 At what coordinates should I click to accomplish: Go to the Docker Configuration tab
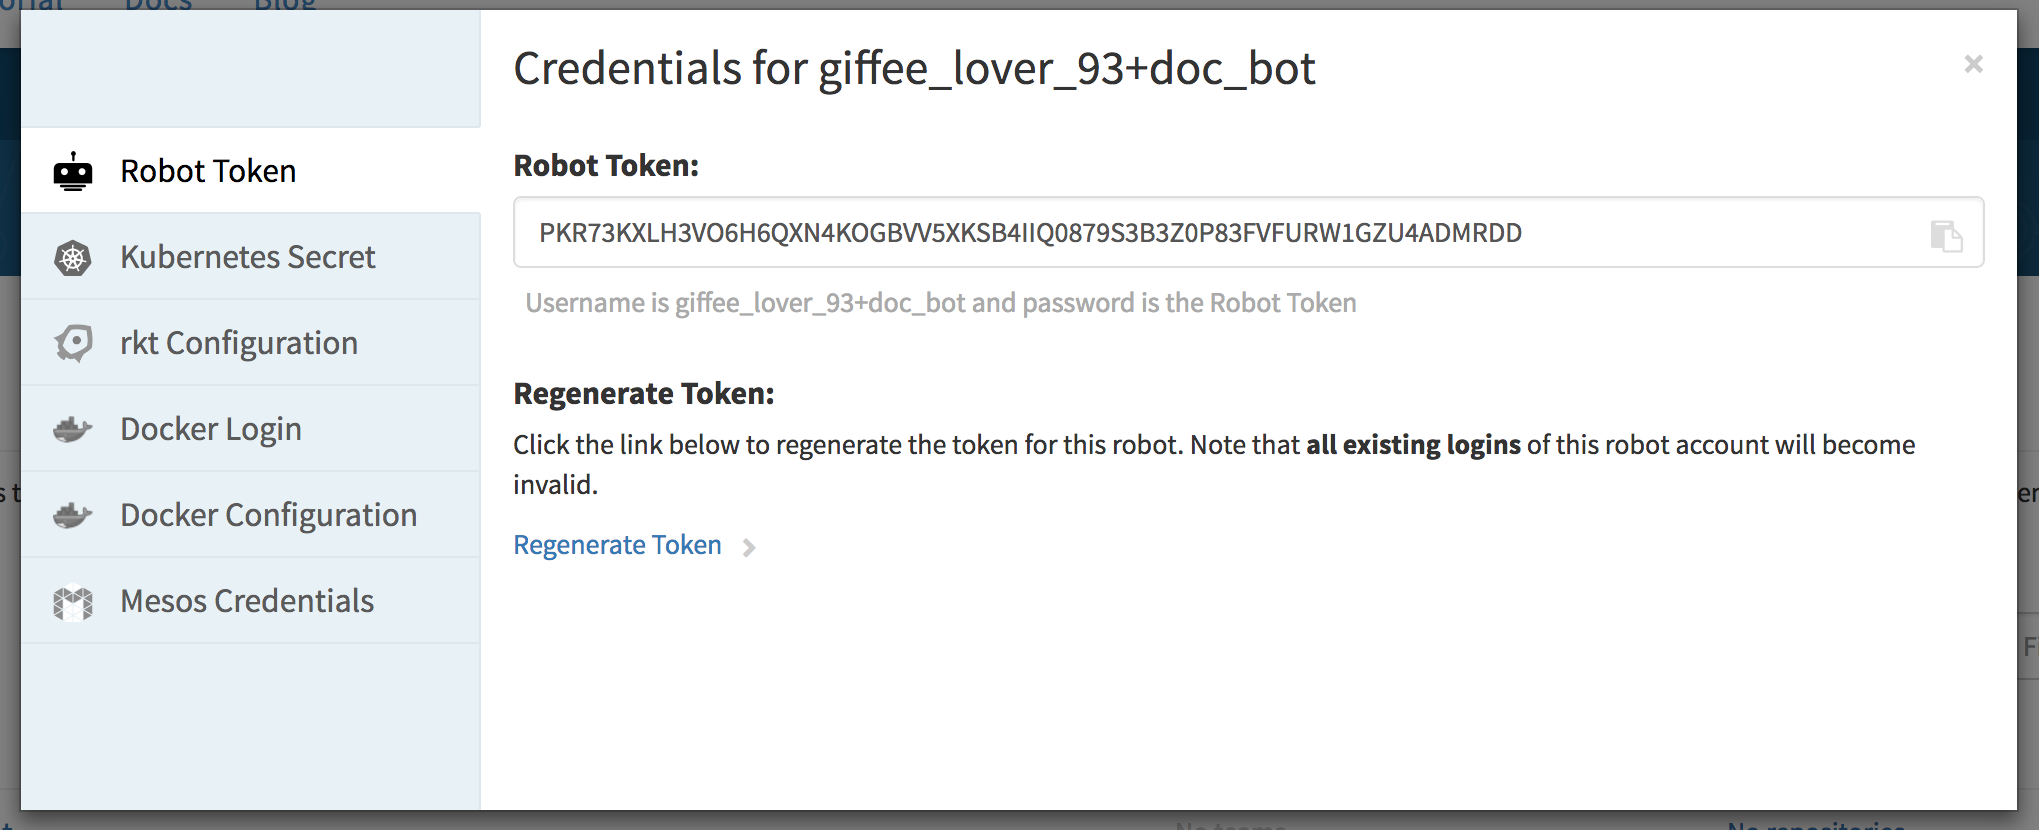click(x=268, y=516)
